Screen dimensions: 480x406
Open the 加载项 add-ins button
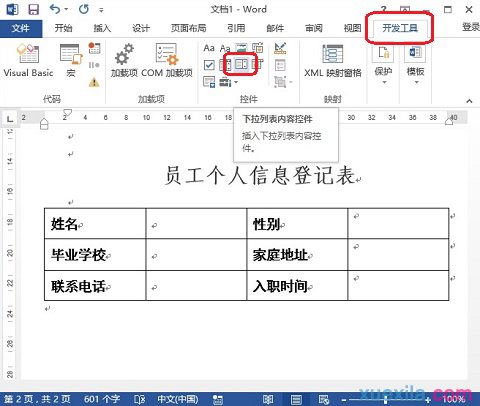click(124, 61)
